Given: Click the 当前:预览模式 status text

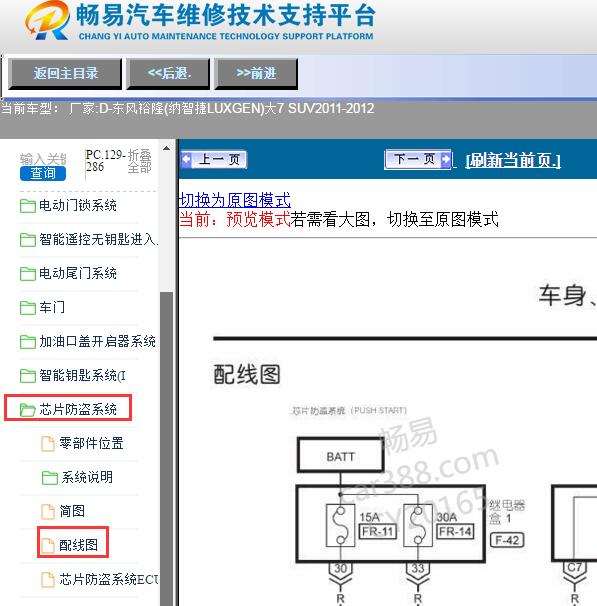Looking at the screenshot, I should pos(235,219).
